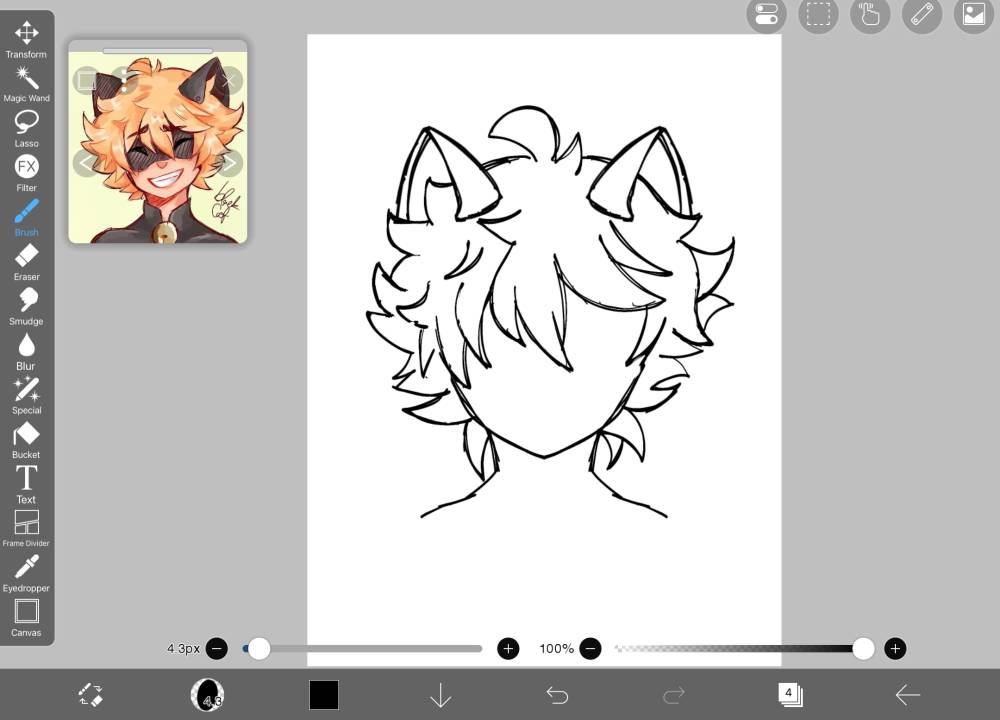This screenshot has height=720, width=1000.
Task: Select the Eraser tool
Action: [26, 263]
